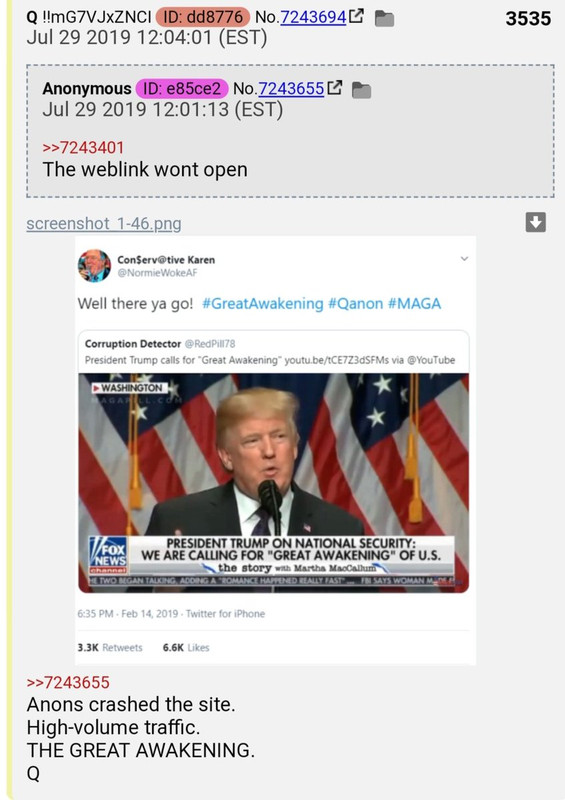565x800 pixels.
Task: Click folder icon next to post 7243694
Action: [x=384, y=19]
